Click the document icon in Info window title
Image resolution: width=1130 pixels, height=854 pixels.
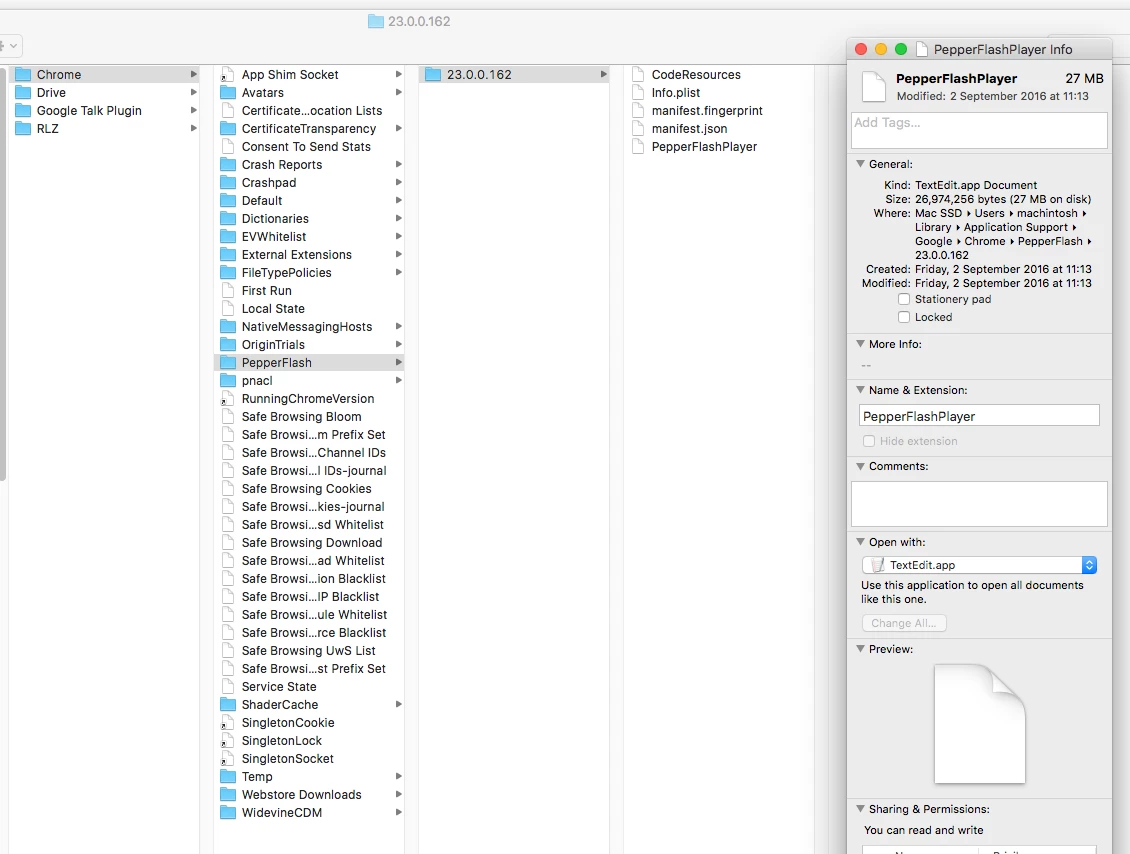pos(922,49)
